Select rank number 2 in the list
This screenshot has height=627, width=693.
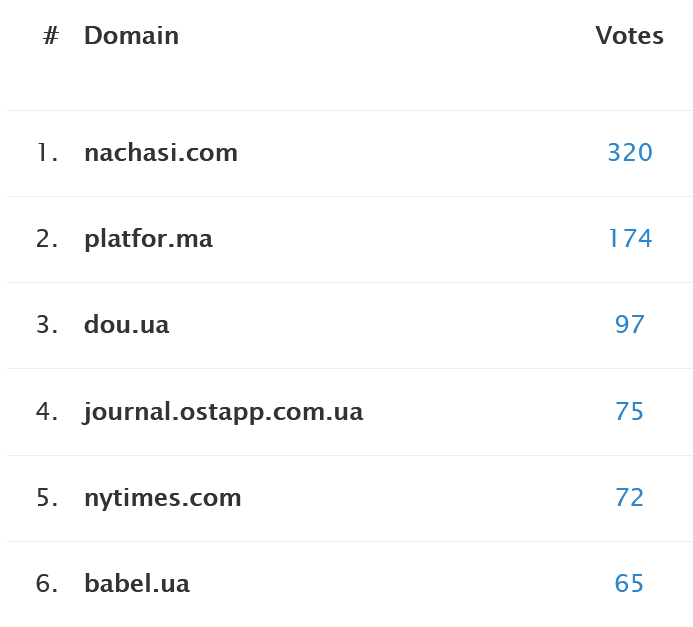[x=47, y=239]
